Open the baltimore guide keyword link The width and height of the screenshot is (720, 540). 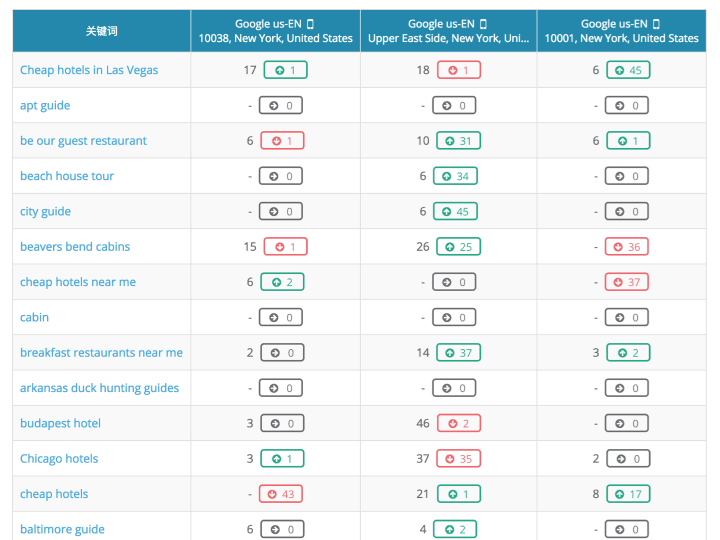pos(62,529)
